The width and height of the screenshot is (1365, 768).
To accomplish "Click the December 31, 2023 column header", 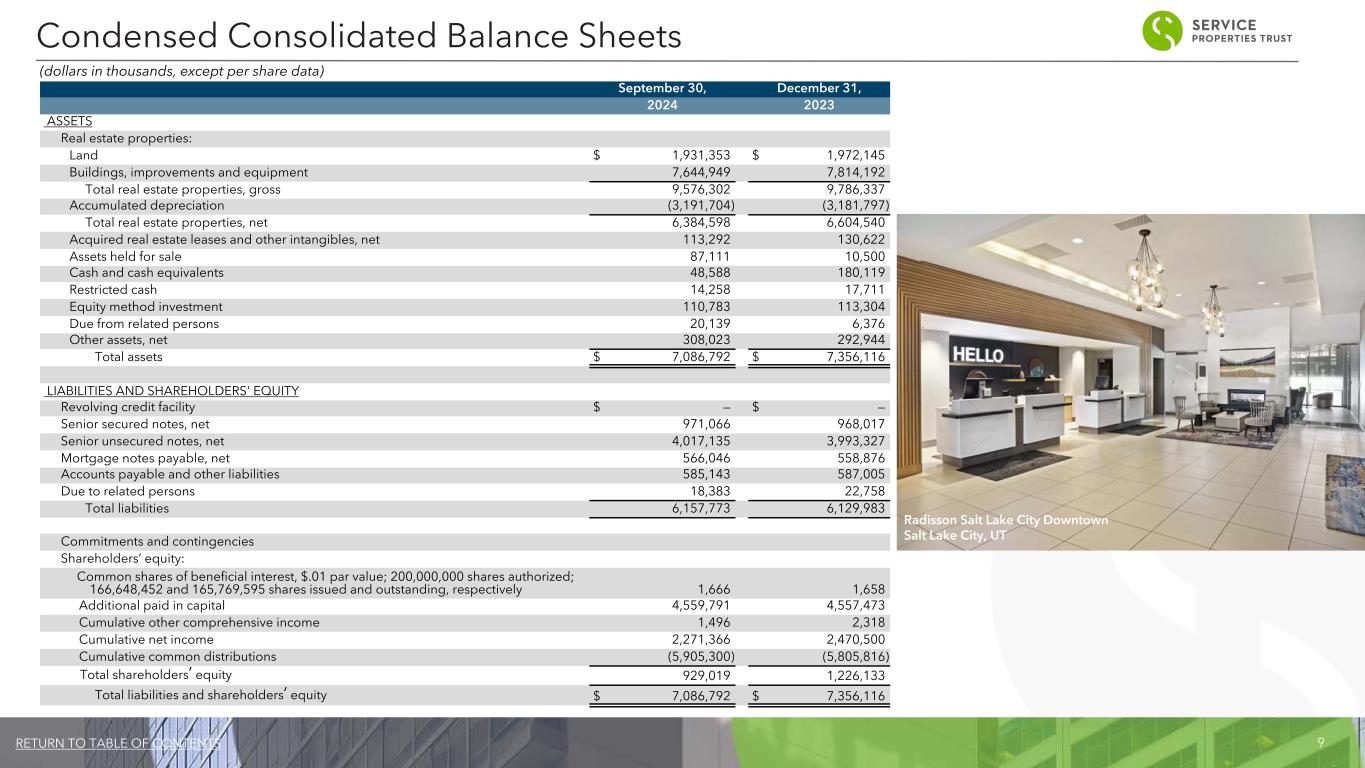I will pyautogui.click(x=819, y=97).
